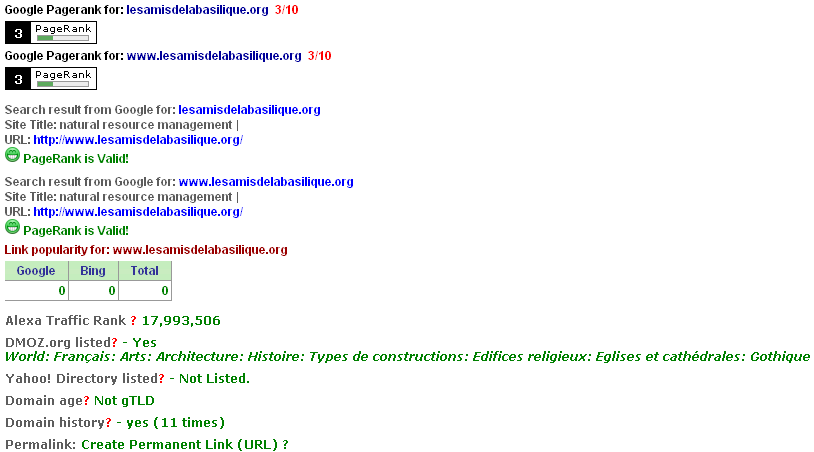Click Create Permanent Link (URL)

(180, 445)
